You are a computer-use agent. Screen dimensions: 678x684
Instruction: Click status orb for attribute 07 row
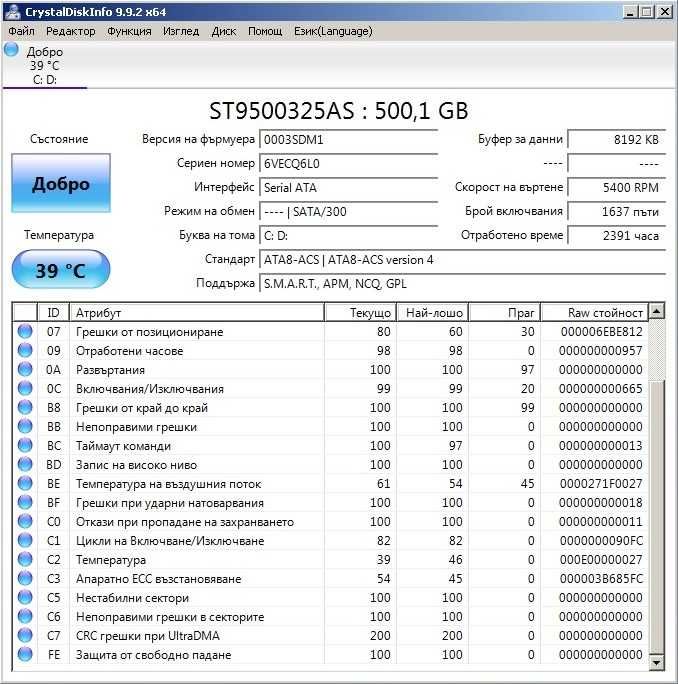coord(25,332)
